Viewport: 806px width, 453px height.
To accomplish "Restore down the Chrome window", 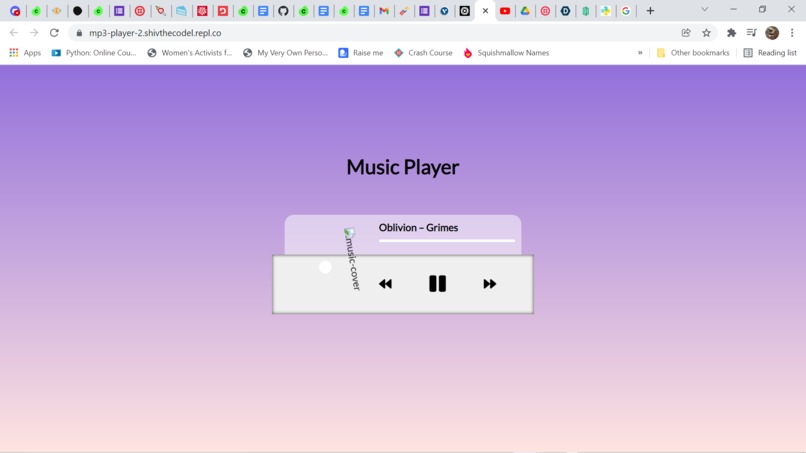I will click(x=762, y=9).
